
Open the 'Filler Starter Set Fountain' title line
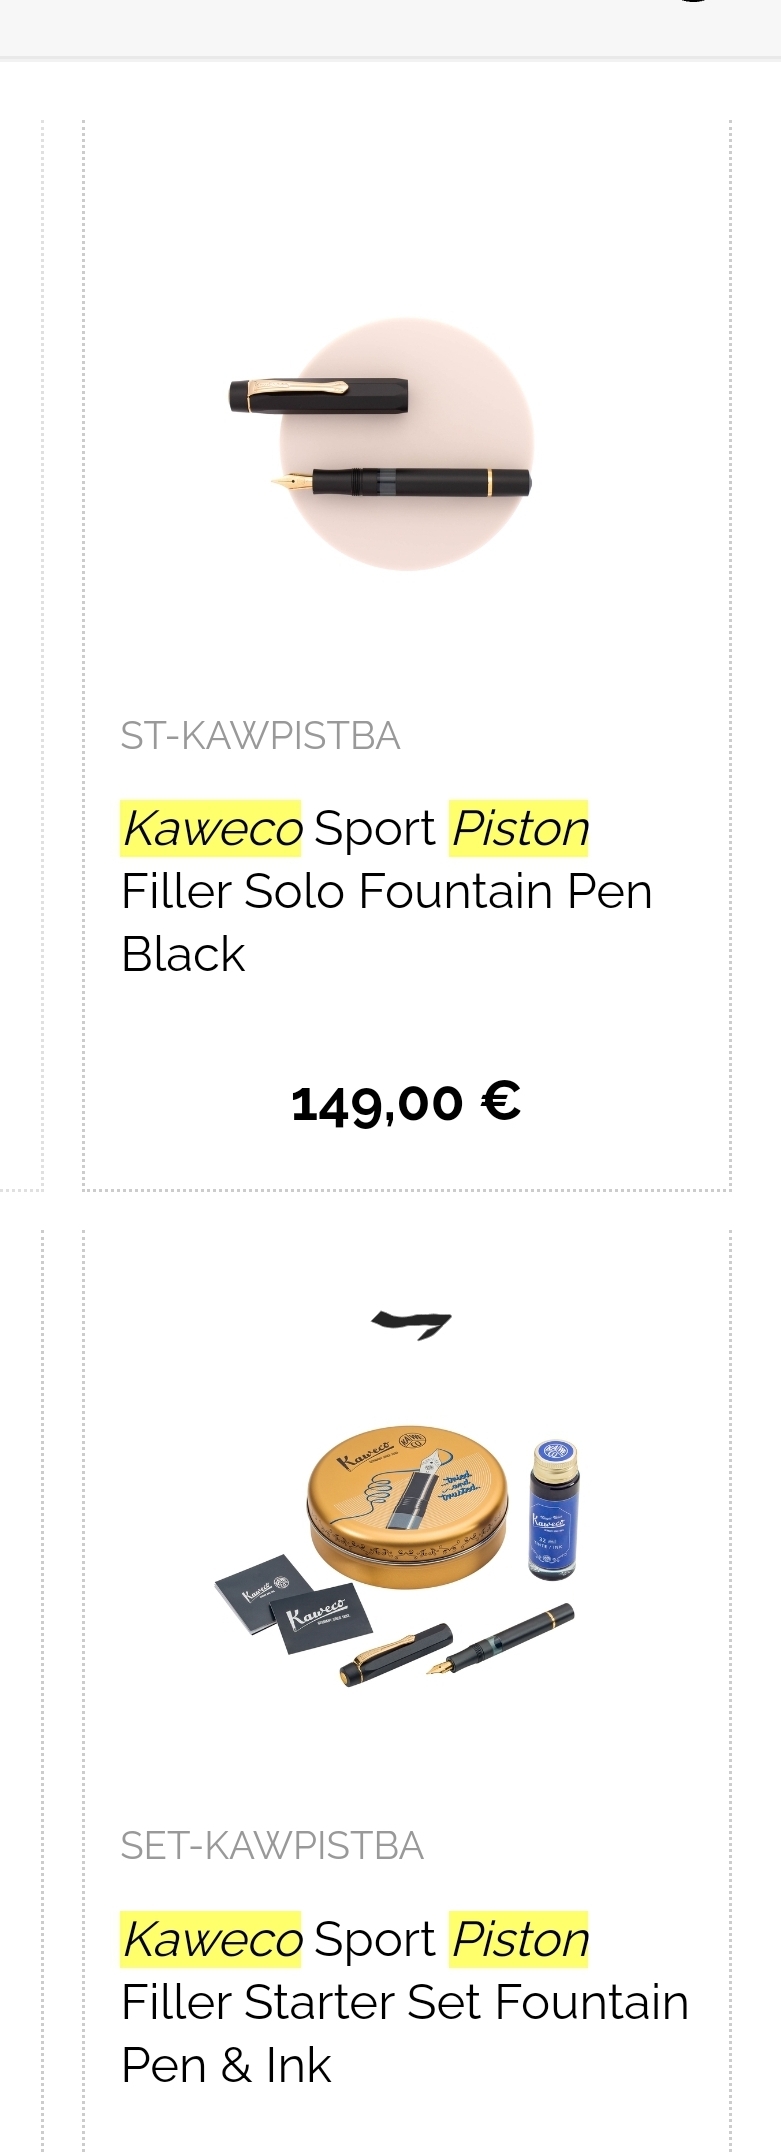click(404, 2003)
